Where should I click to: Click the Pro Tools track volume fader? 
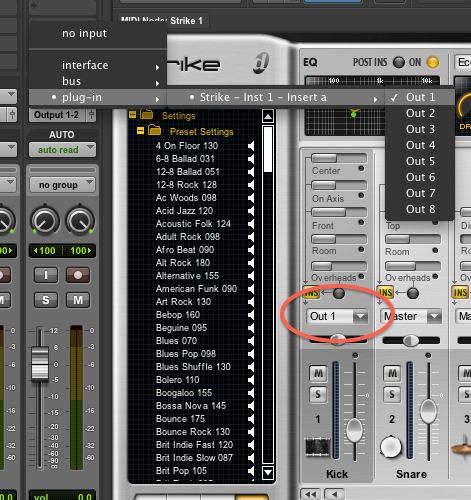[40, 364]
